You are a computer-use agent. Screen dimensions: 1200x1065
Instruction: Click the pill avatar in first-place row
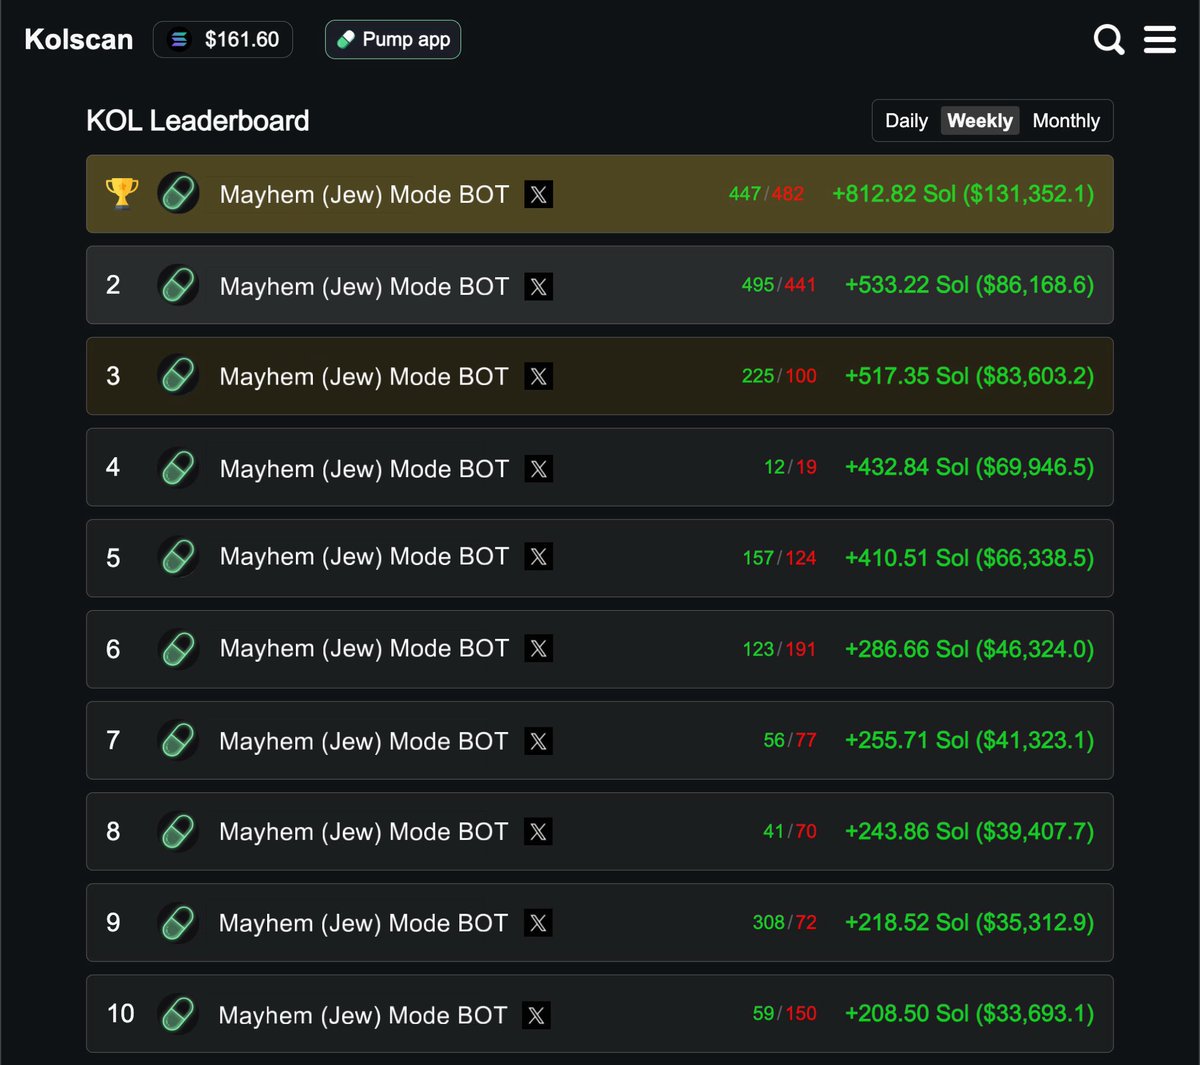click(178, 194)
